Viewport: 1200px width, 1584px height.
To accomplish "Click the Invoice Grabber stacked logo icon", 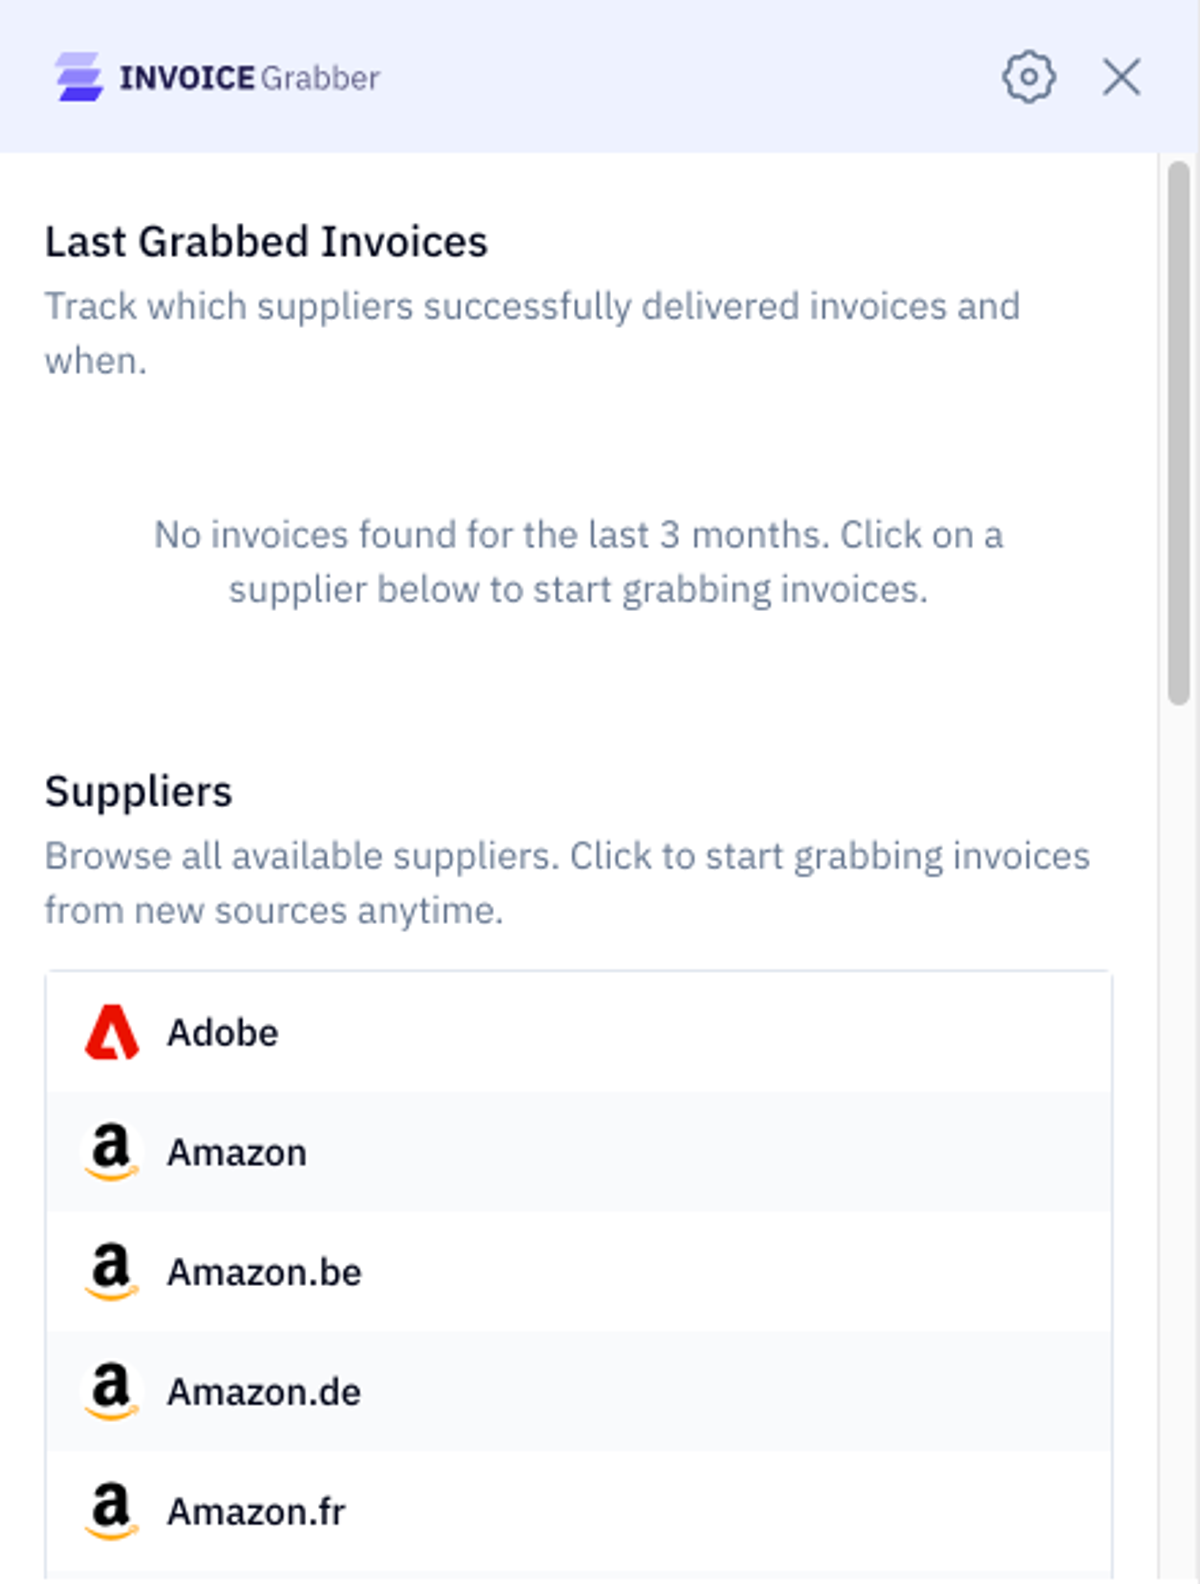I will coord(79,77).
